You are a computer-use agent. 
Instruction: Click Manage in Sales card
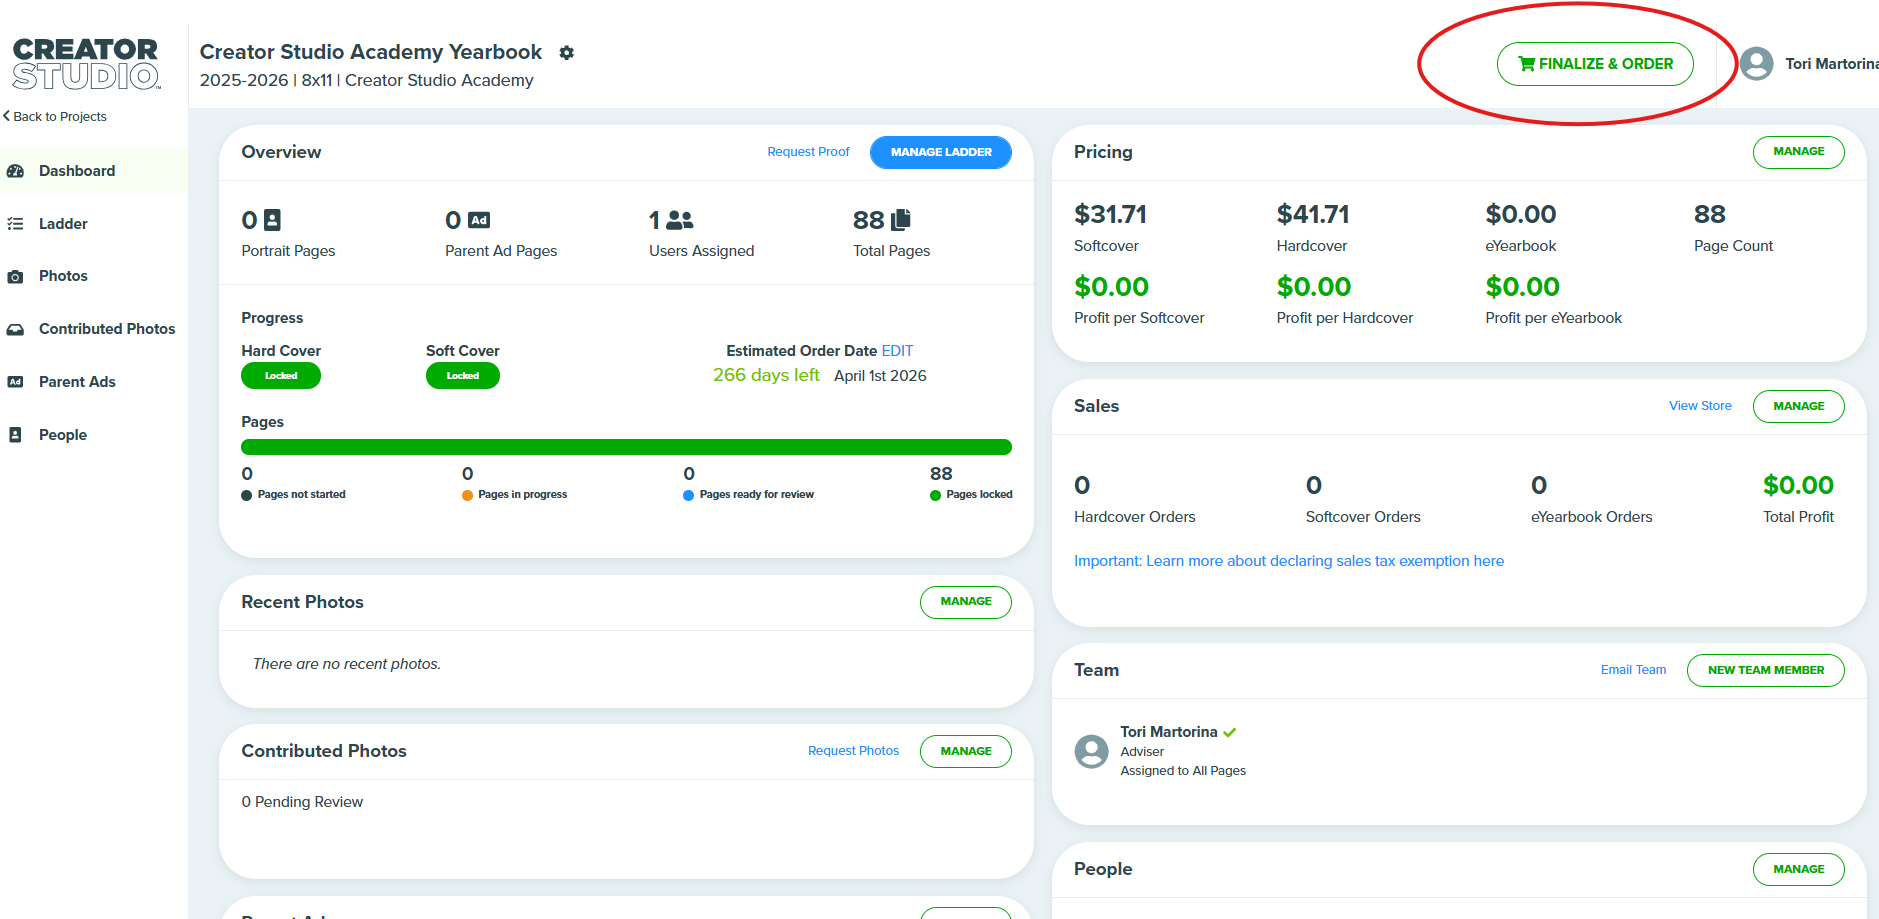pos(1798,406)
